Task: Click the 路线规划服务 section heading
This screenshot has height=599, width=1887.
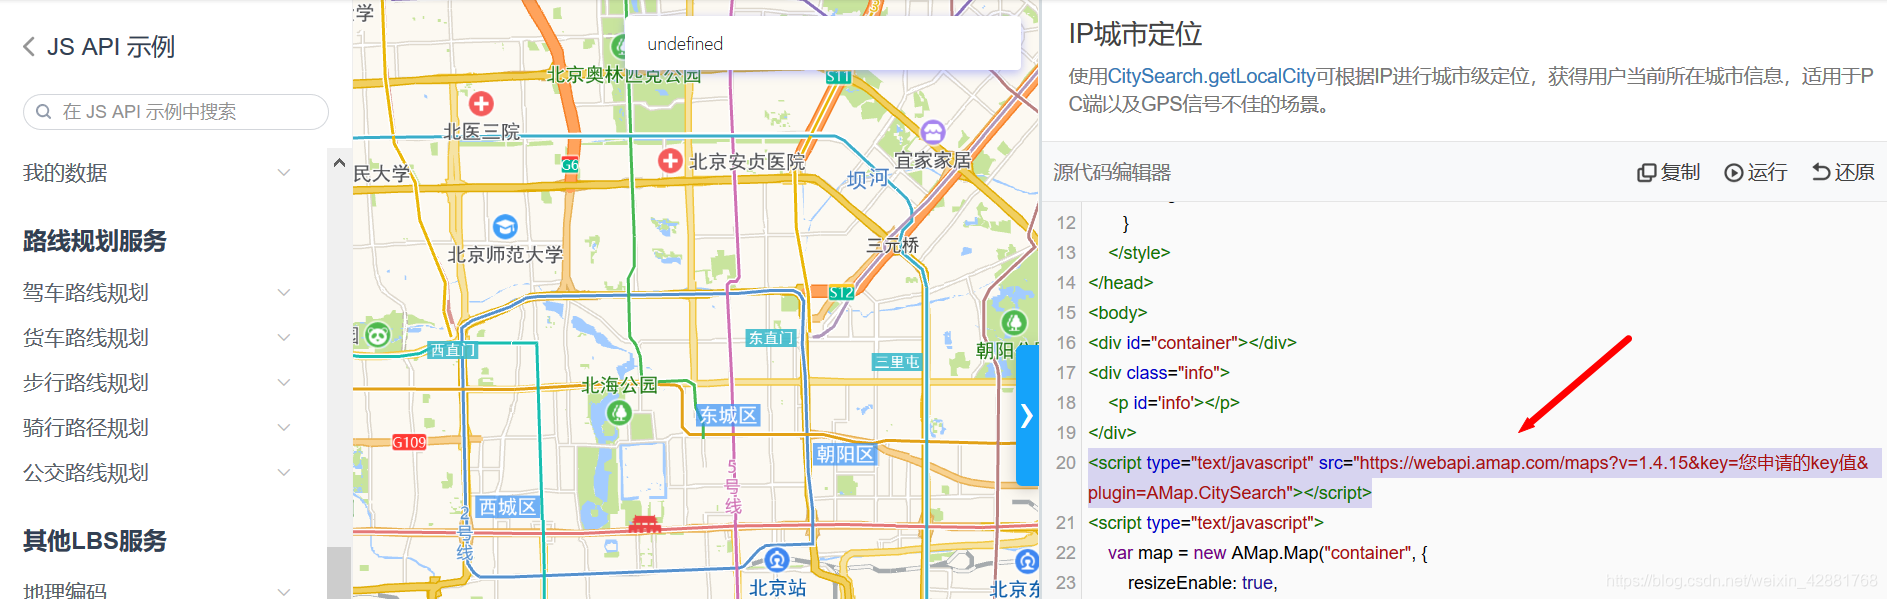Action: [x=95, y=241]
